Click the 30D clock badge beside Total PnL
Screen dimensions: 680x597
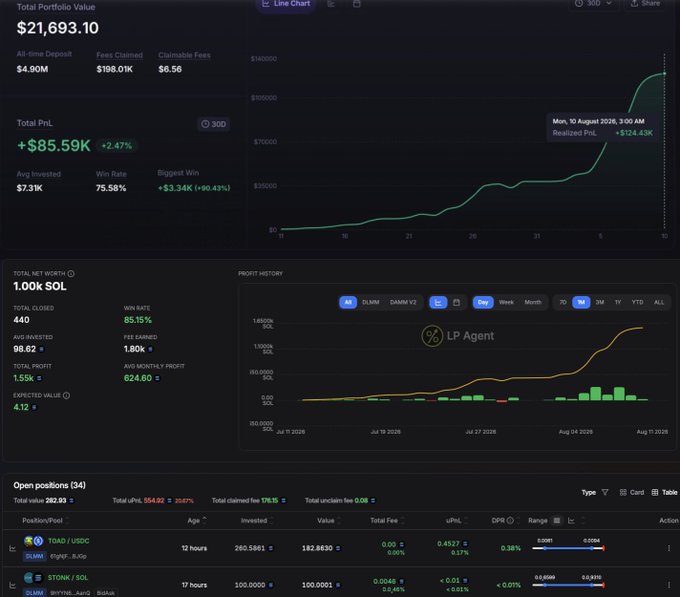pos(213,124)
